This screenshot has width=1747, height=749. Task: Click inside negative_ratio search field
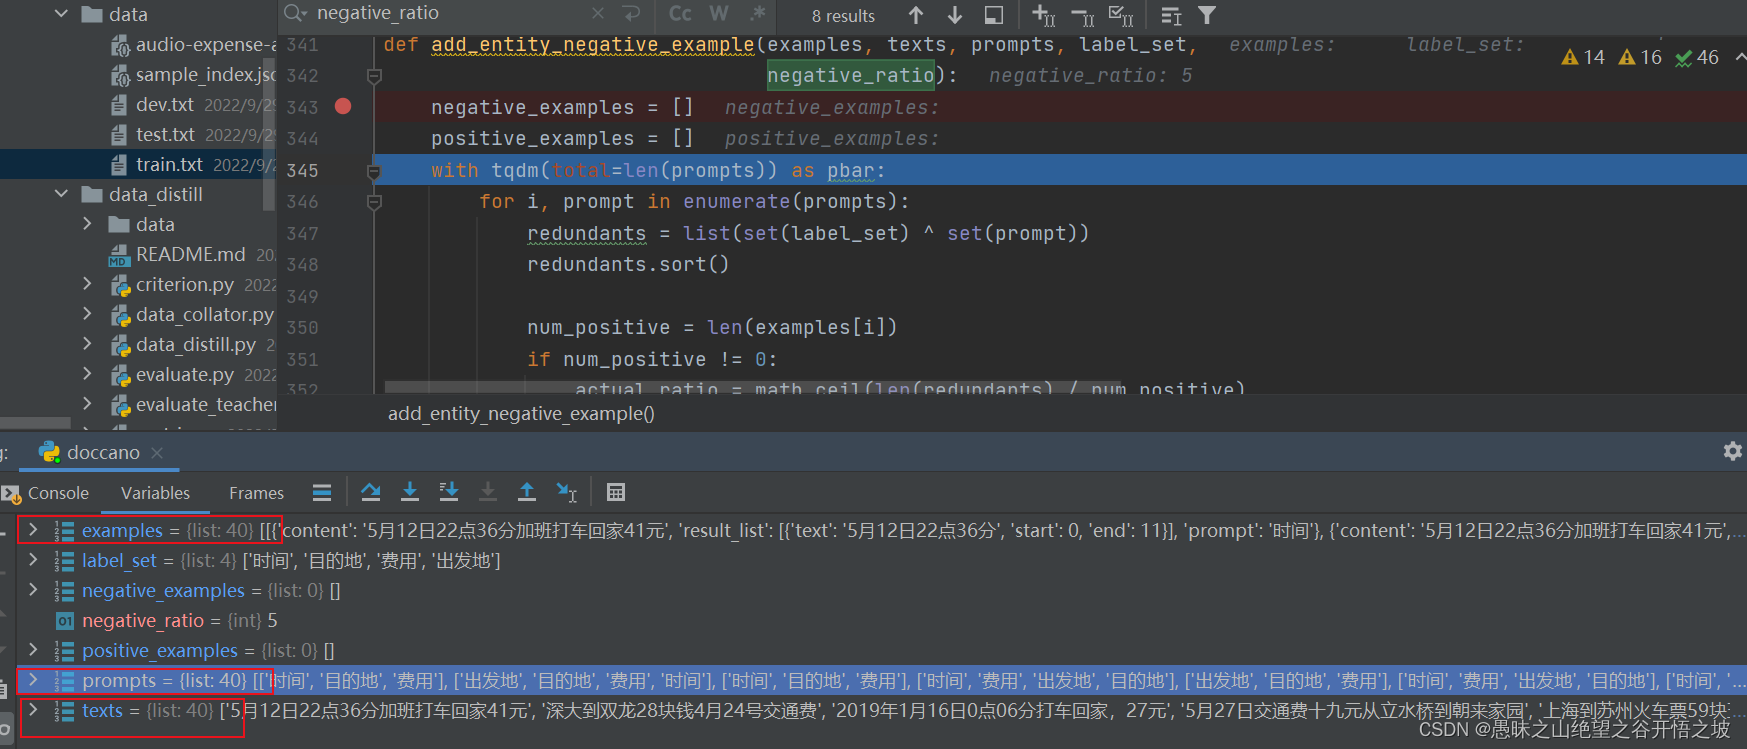point(448,13)
